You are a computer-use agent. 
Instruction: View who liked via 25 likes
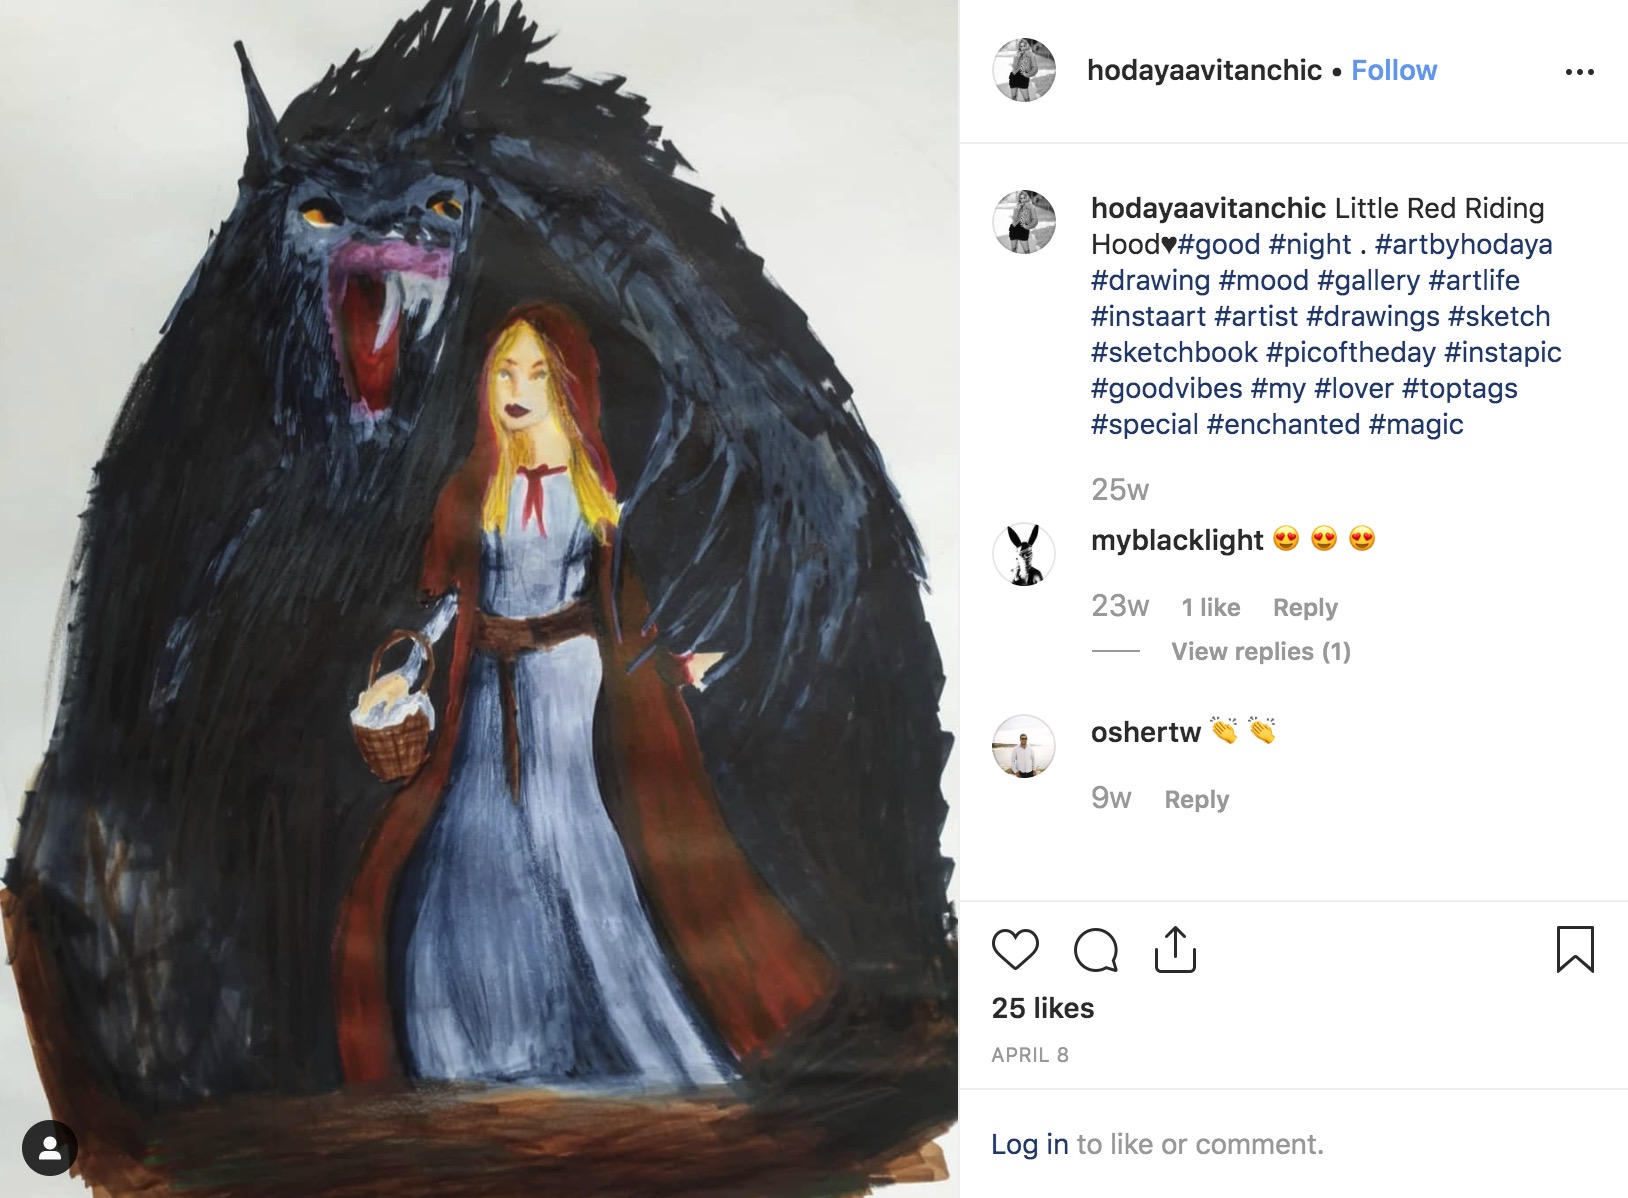click(1043, 1008)
